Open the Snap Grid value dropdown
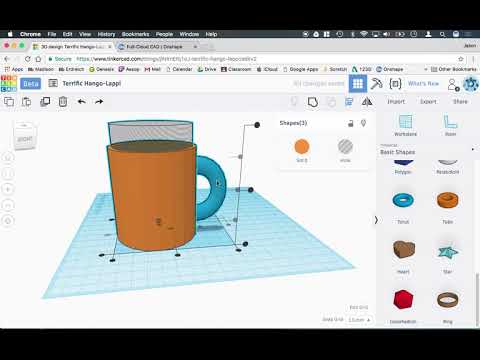The image size is (480, 360). (360, 320)
